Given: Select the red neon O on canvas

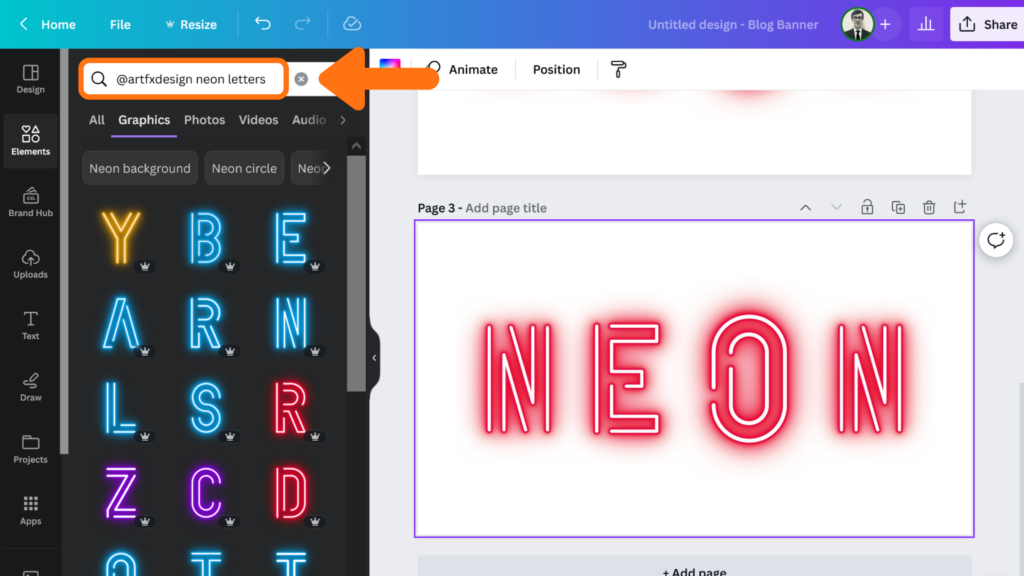Looking at the screenshot, I should coord(748,378).
